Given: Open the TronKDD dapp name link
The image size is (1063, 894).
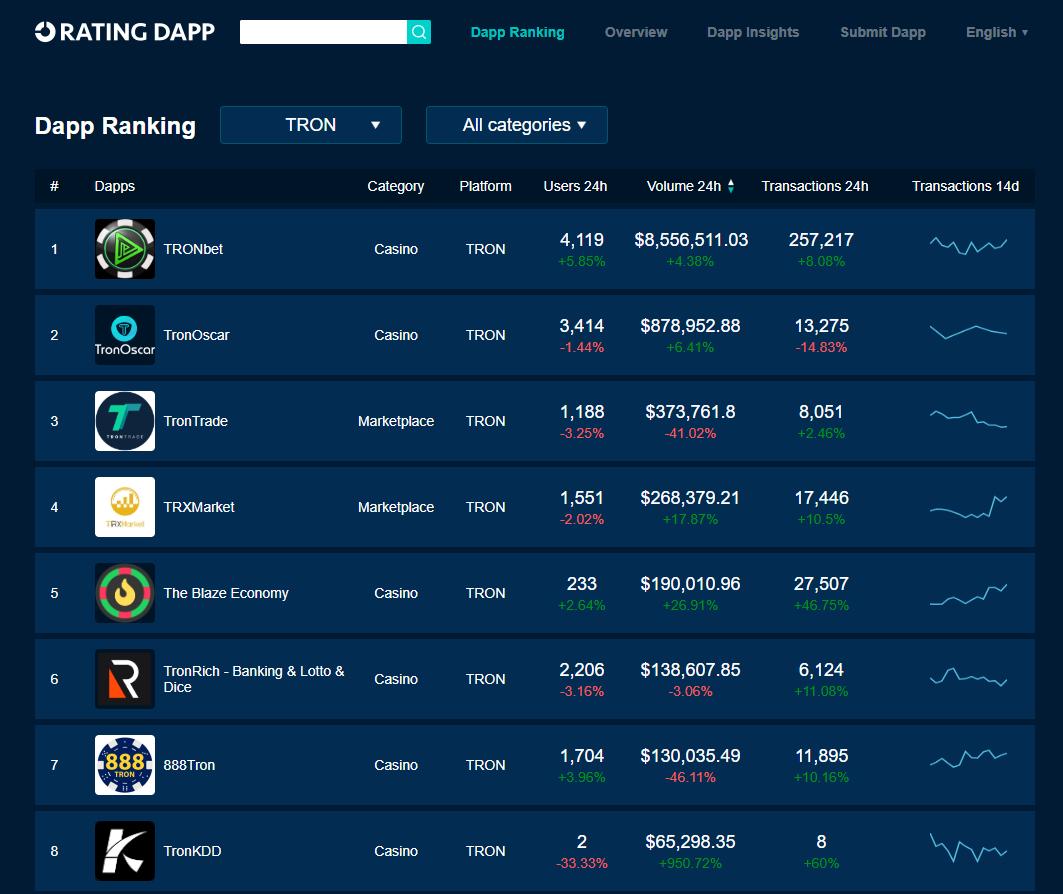Looking at the screenshot, I should [192, 851].
